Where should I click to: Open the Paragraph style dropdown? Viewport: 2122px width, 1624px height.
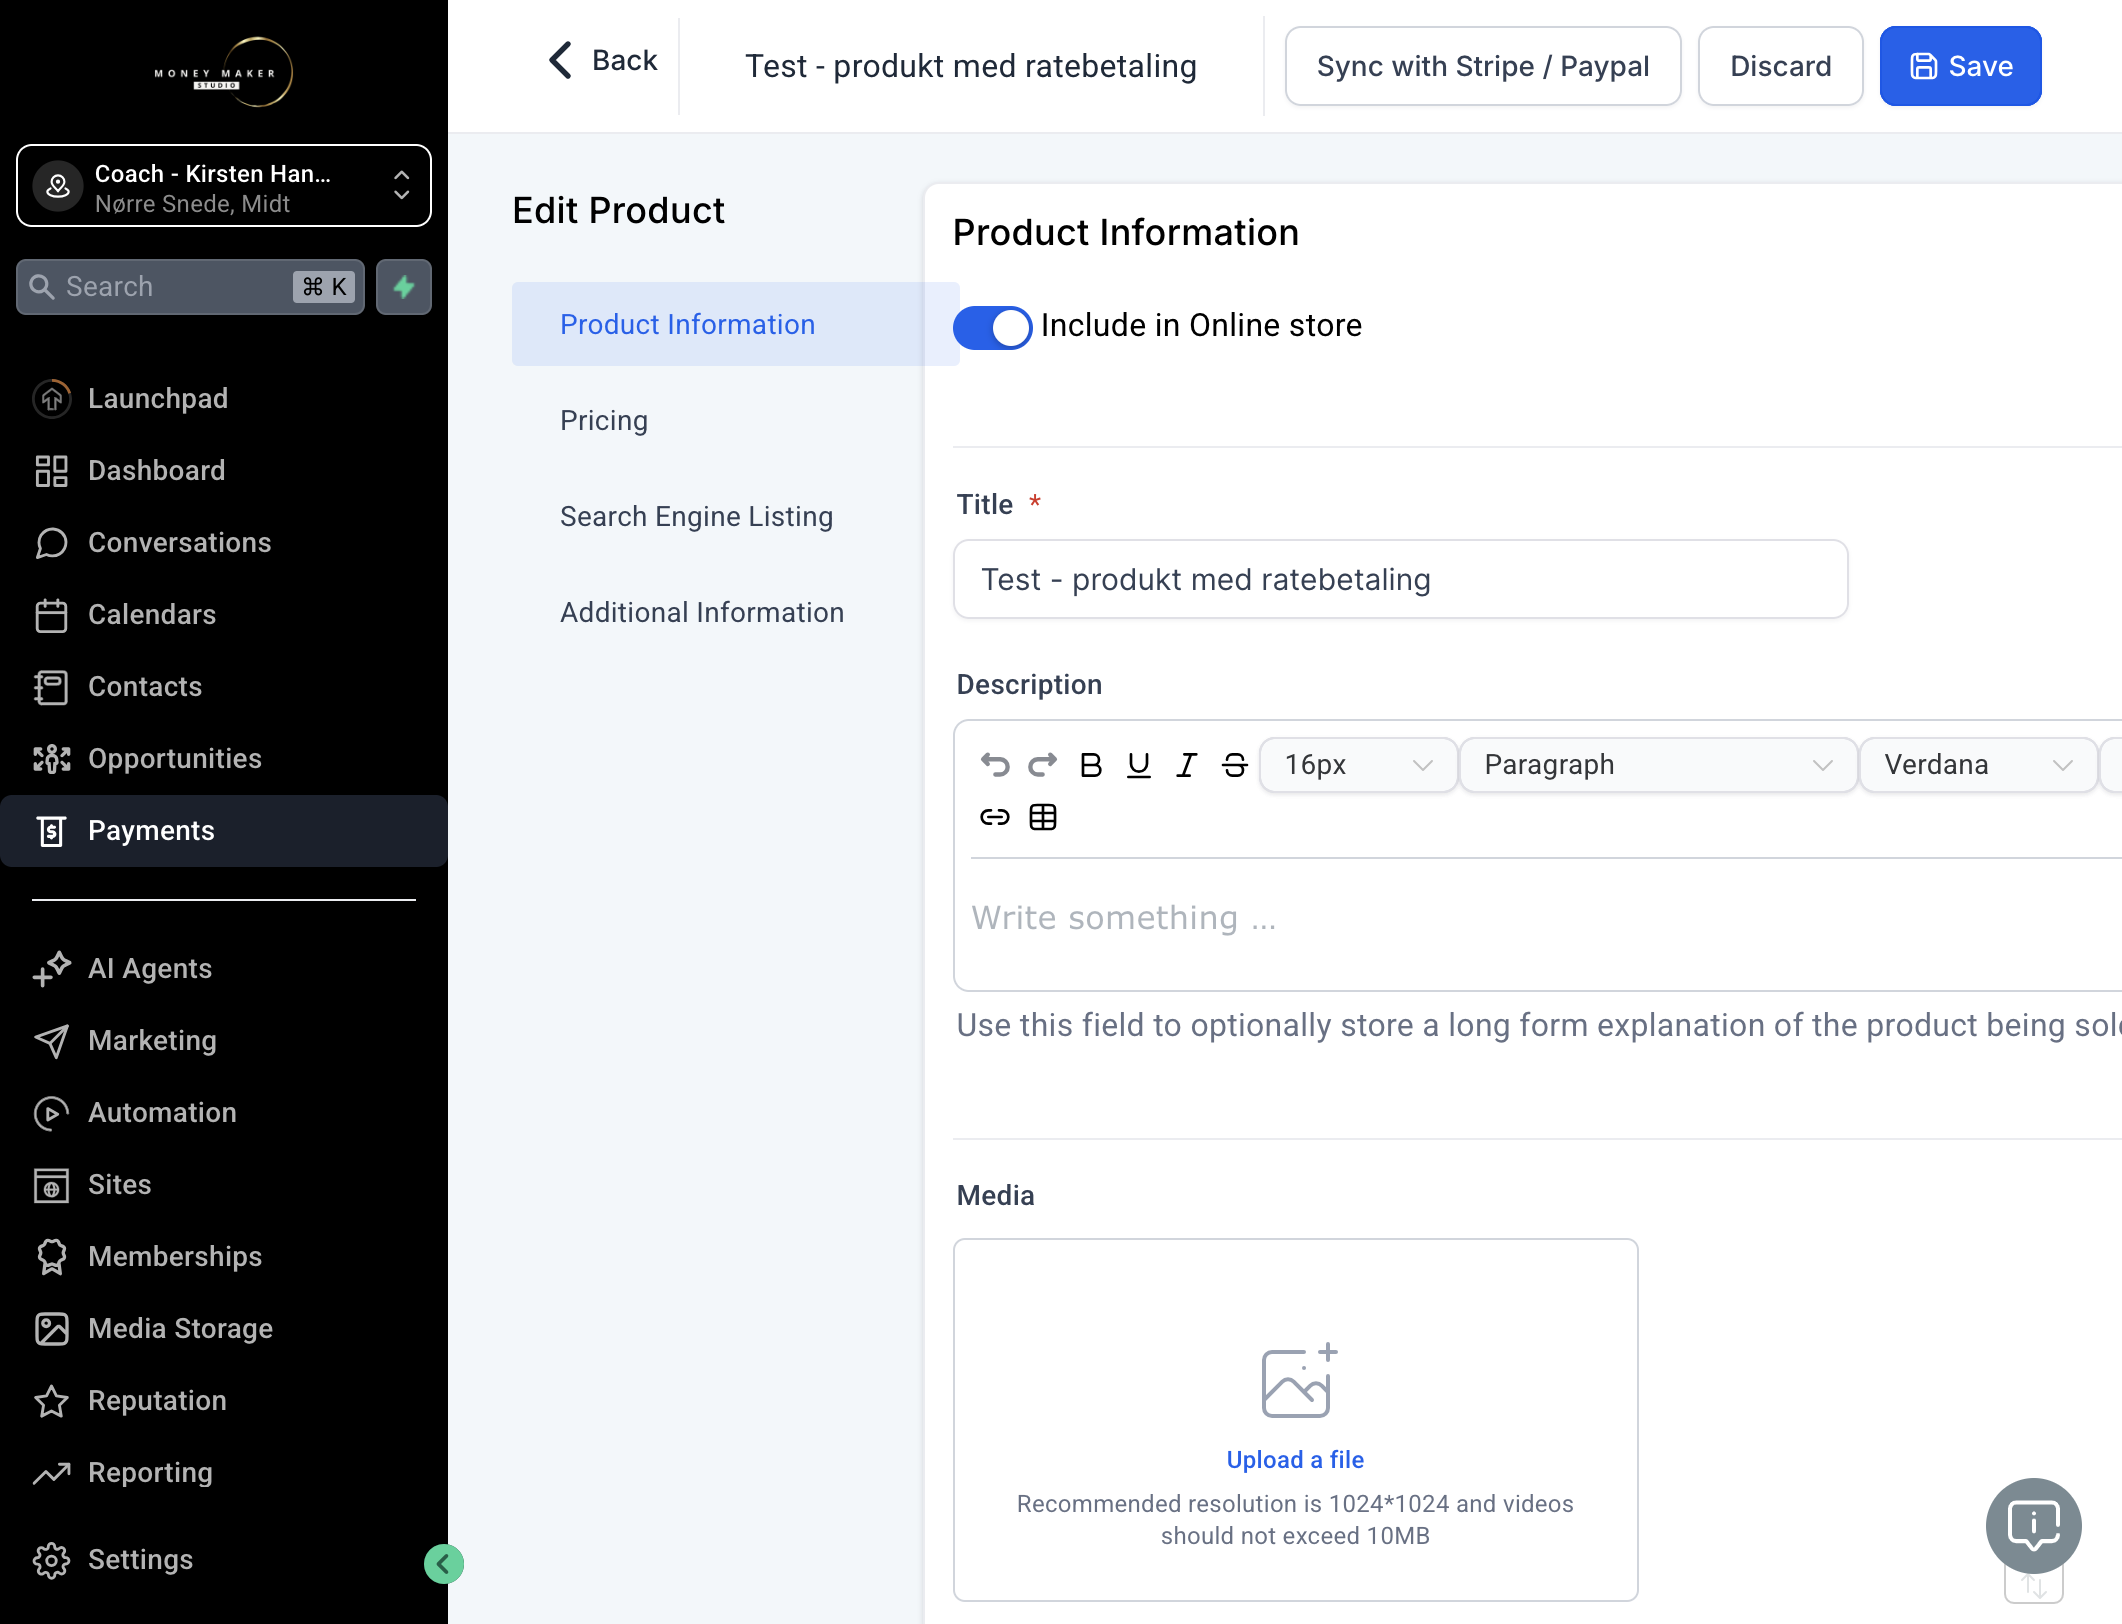tap(1658, 765)
